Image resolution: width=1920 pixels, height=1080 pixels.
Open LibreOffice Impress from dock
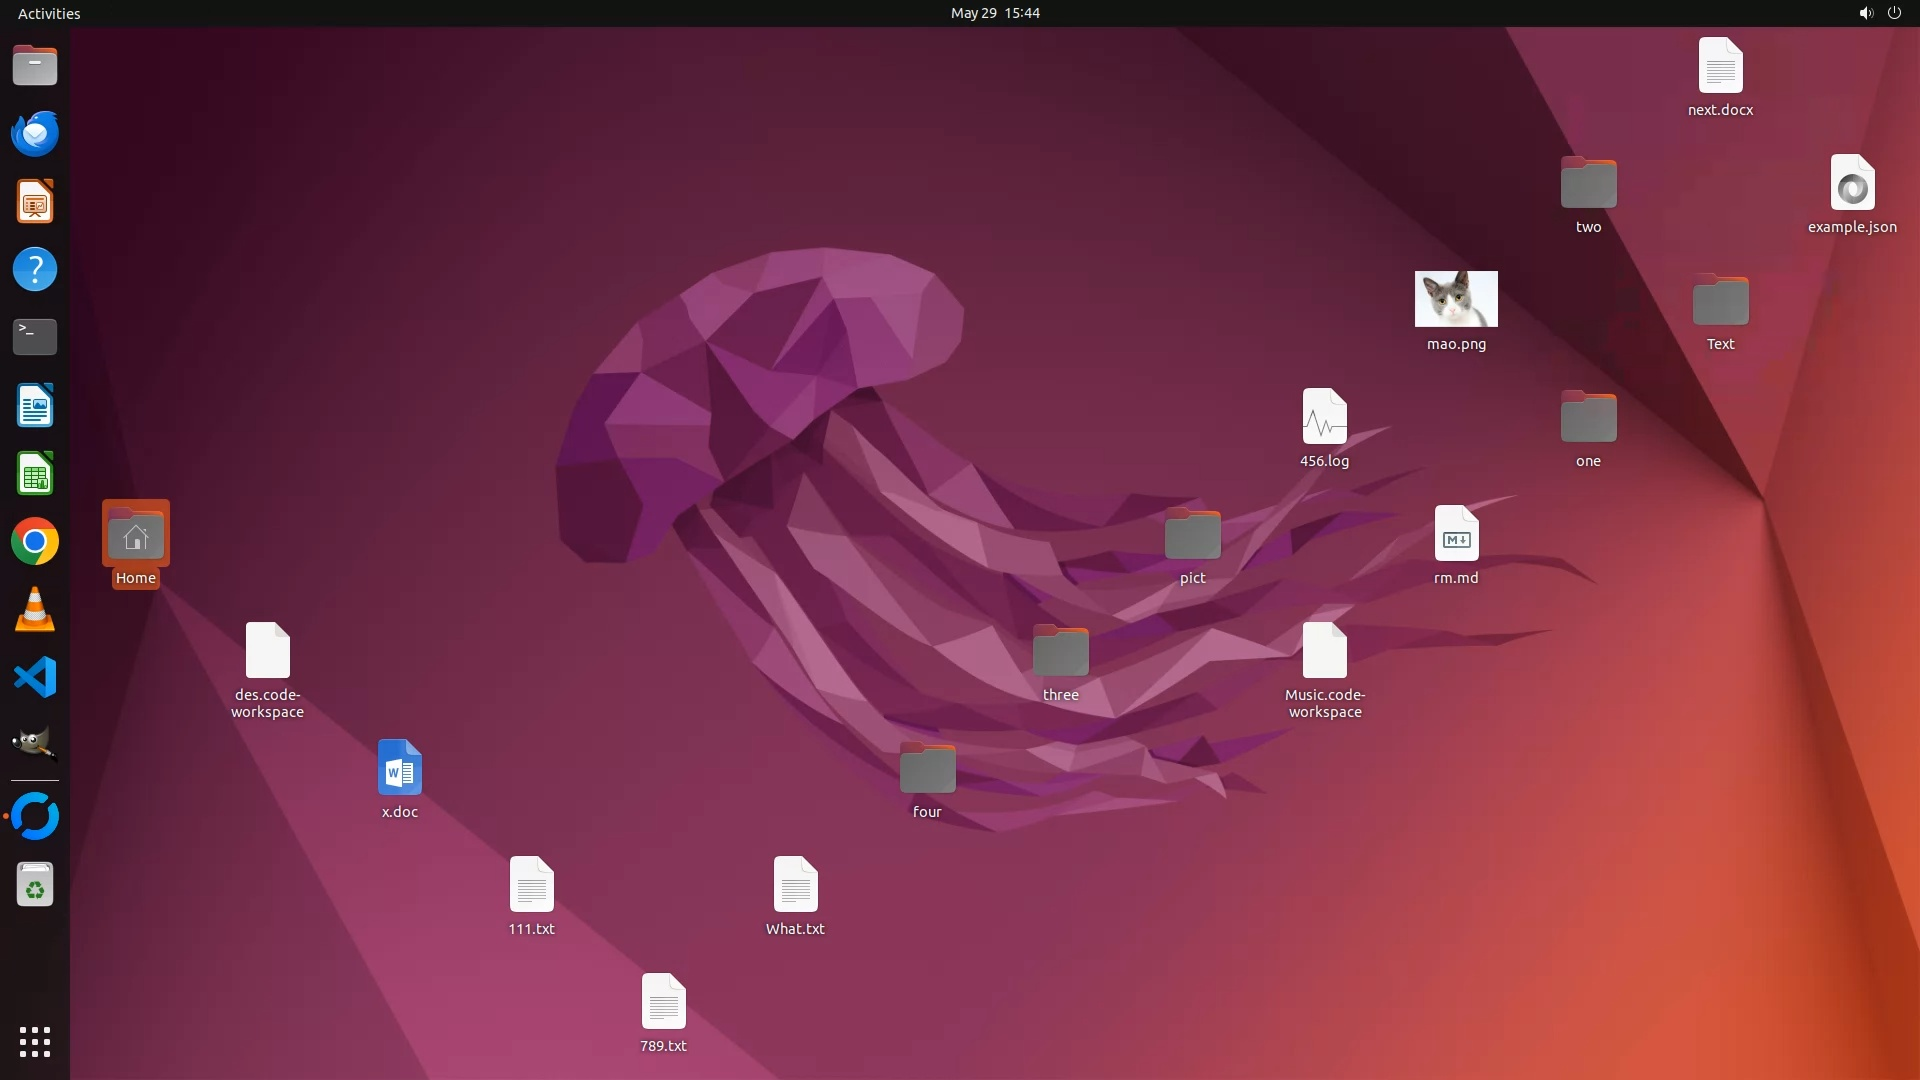pyautogui.click(x=35, y=202)
